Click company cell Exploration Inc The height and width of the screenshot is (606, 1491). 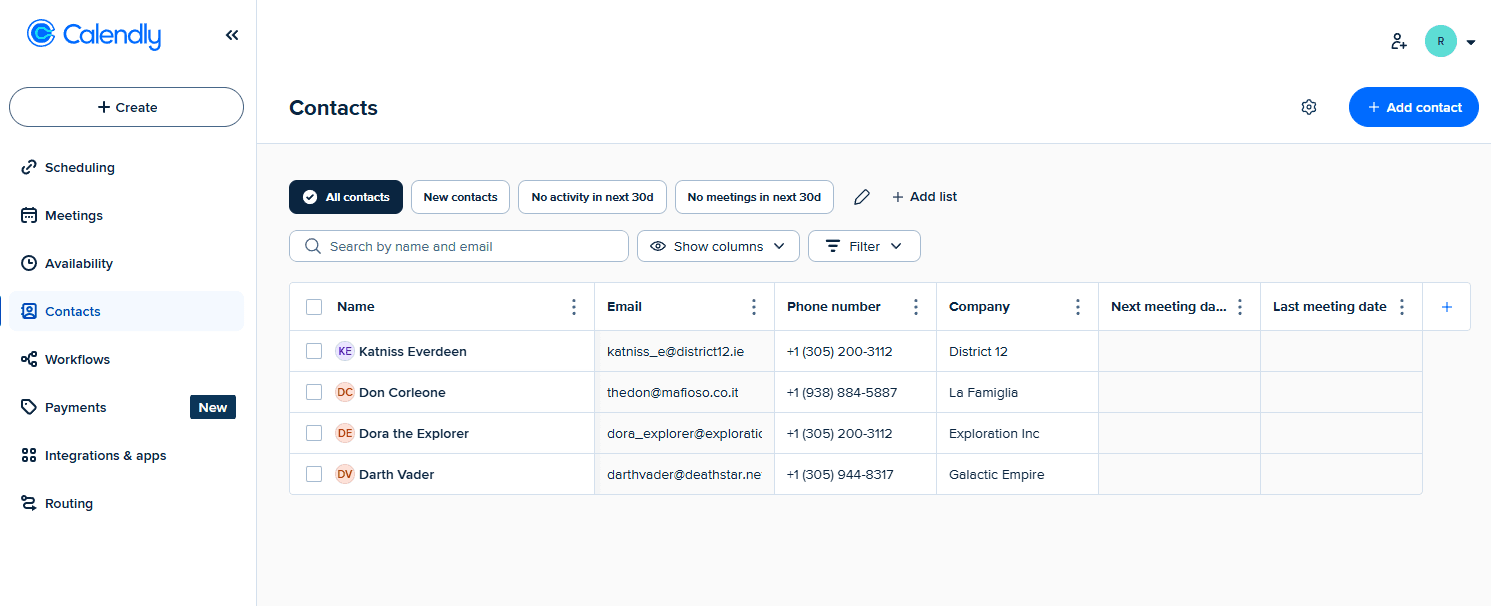[x=1017, y=433]
